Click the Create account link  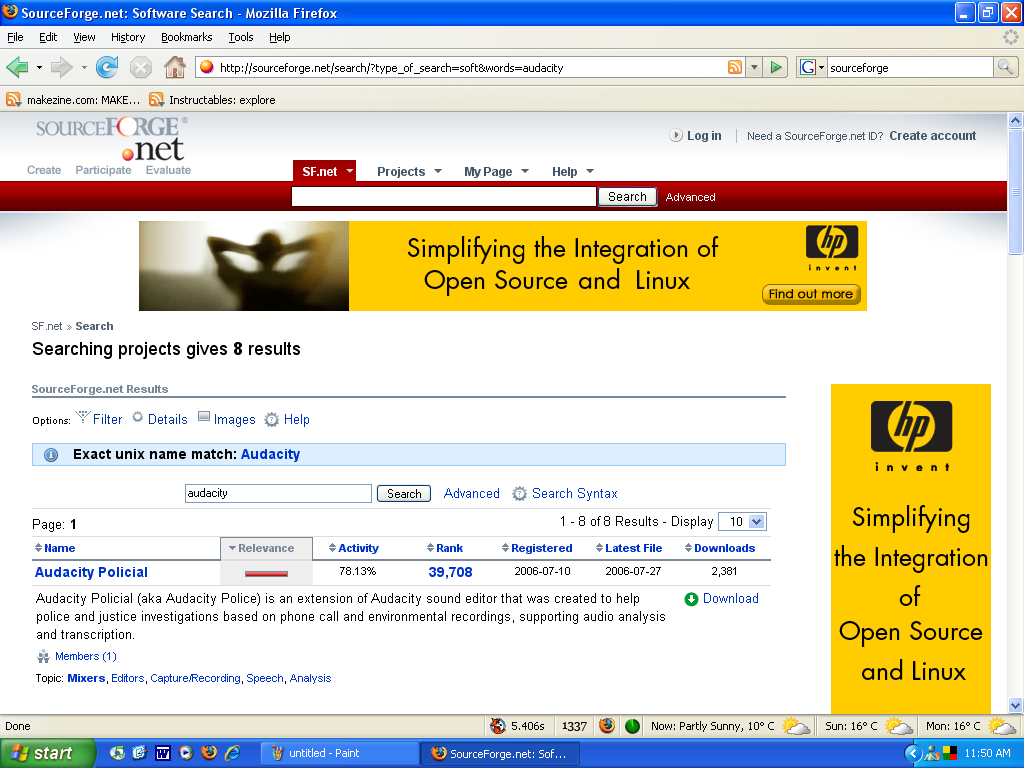coord(933,136)
